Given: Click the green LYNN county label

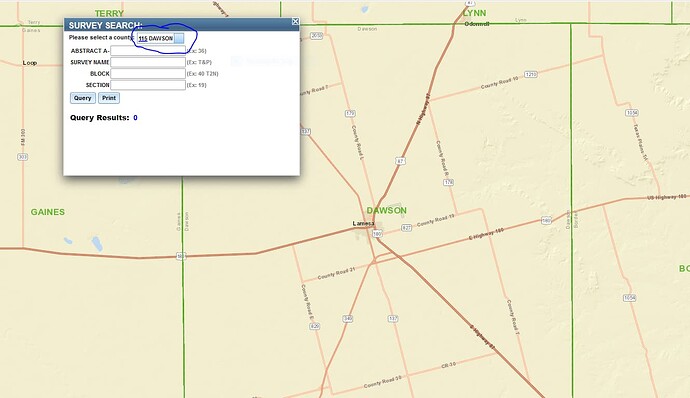Looking at the screenshot, I should (474, 13).
